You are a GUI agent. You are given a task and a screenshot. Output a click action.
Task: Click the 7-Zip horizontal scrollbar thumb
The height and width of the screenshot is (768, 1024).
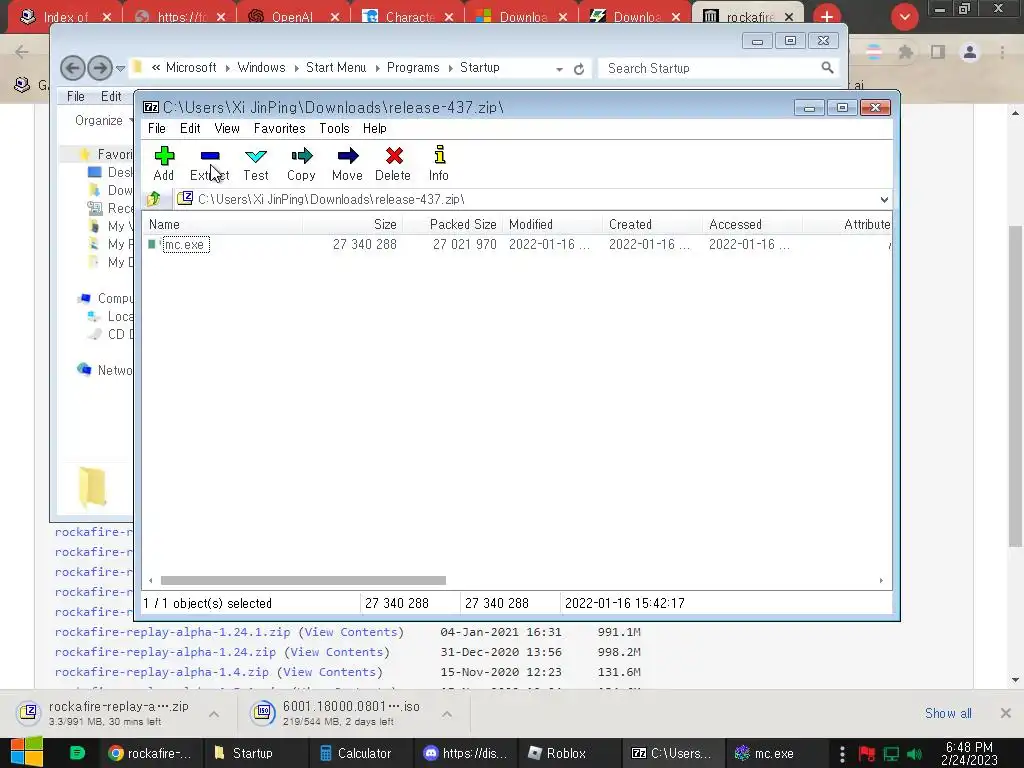click(303, 580)
